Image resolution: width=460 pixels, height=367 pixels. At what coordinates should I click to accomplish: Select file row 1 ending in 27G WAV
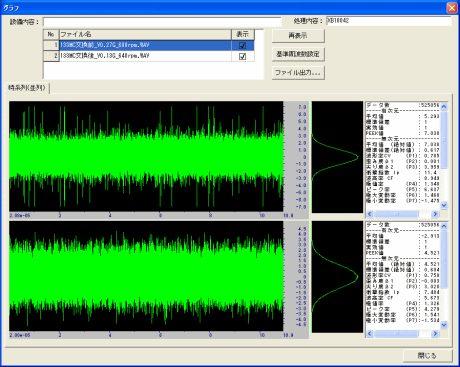click(145, 45)
